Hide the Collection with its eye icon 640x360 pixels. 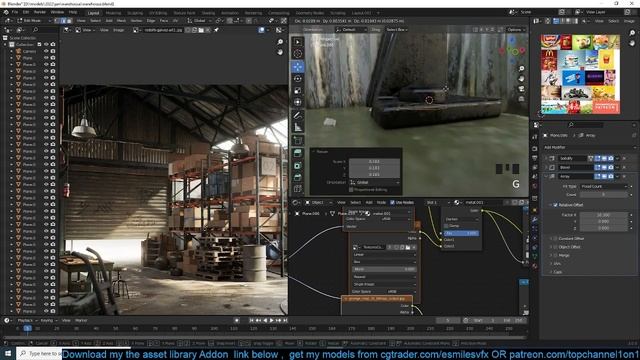point(46,44)
